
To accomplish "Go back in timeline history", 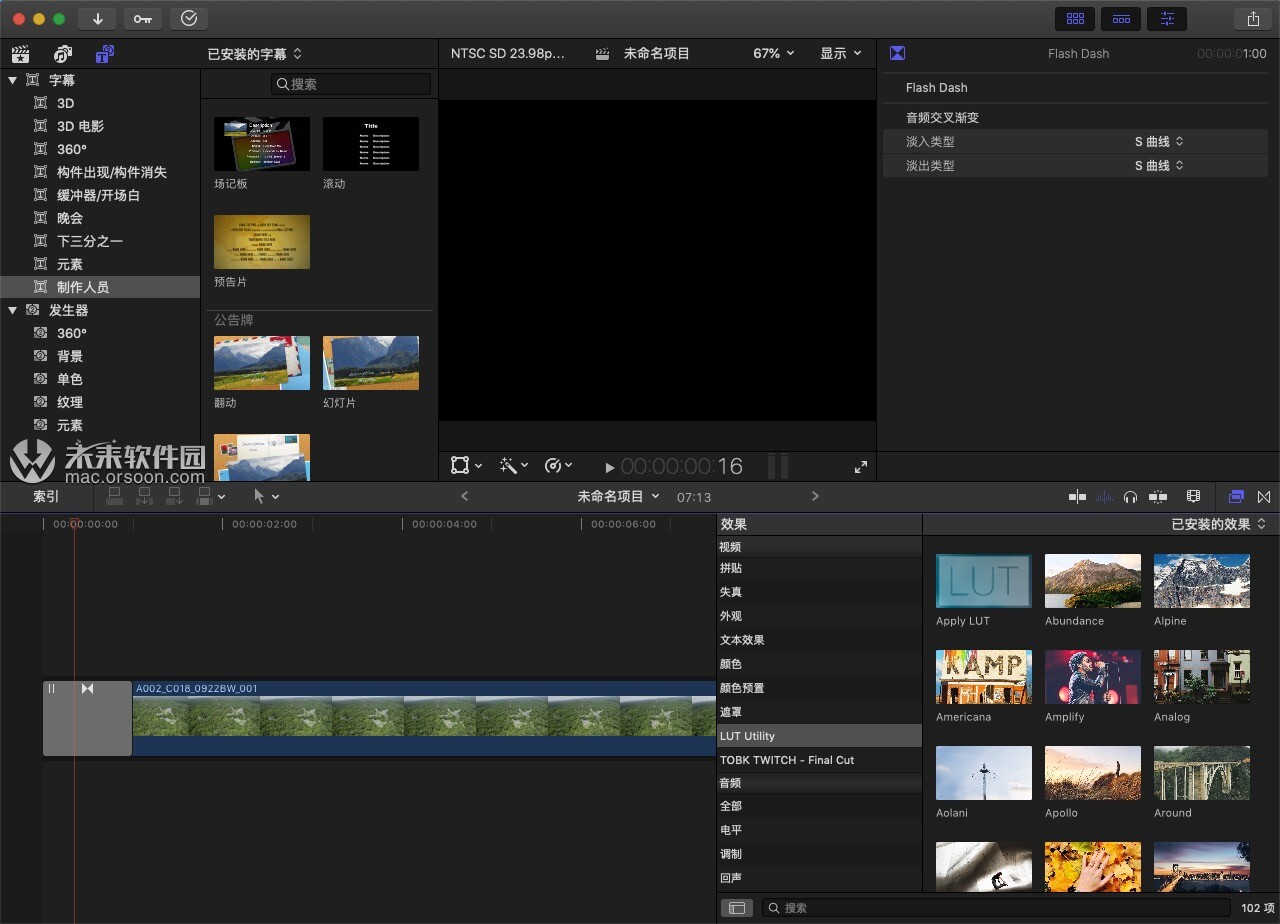I will [x=464, y=496].
